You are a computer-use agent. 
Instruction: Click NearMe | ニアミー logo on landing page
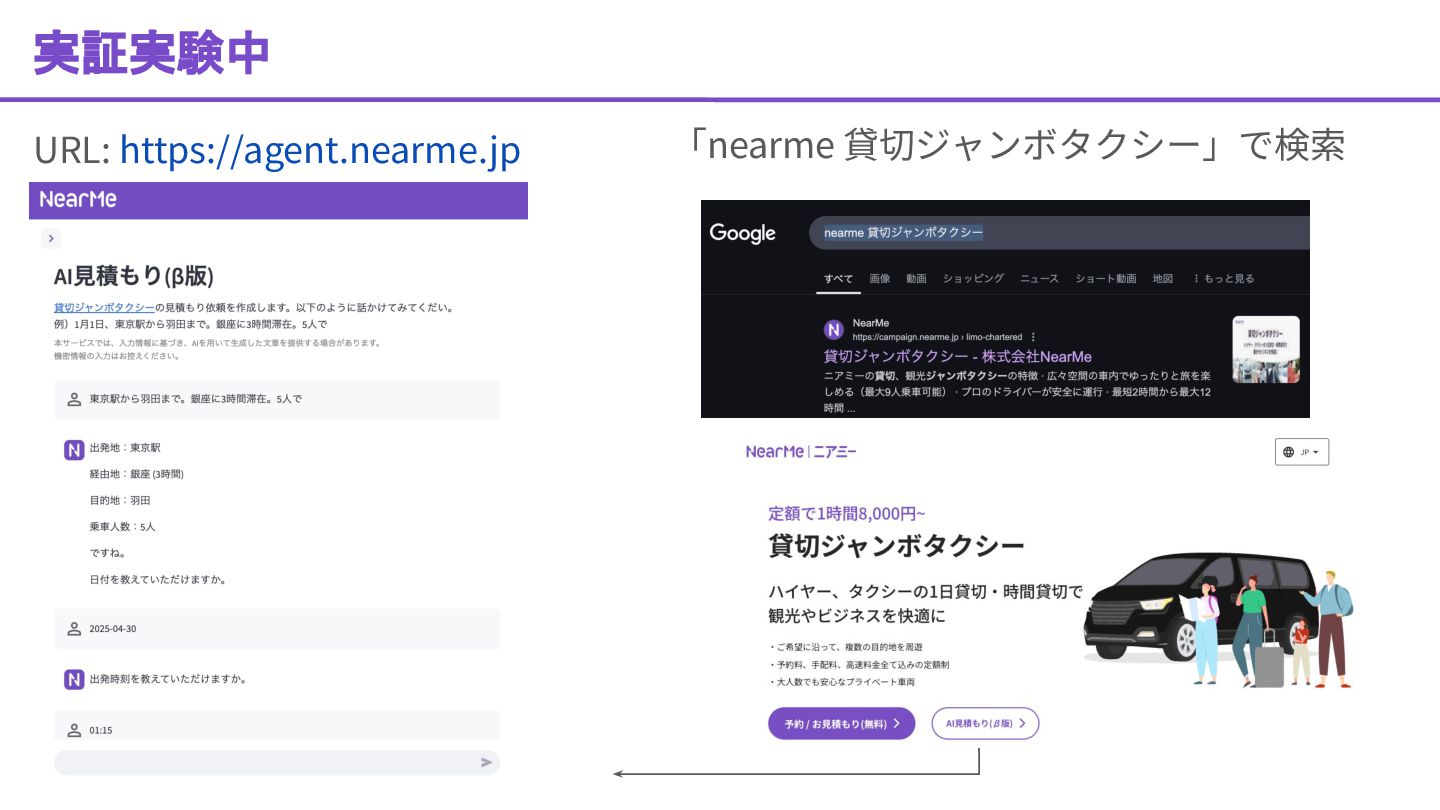(801, 451)
